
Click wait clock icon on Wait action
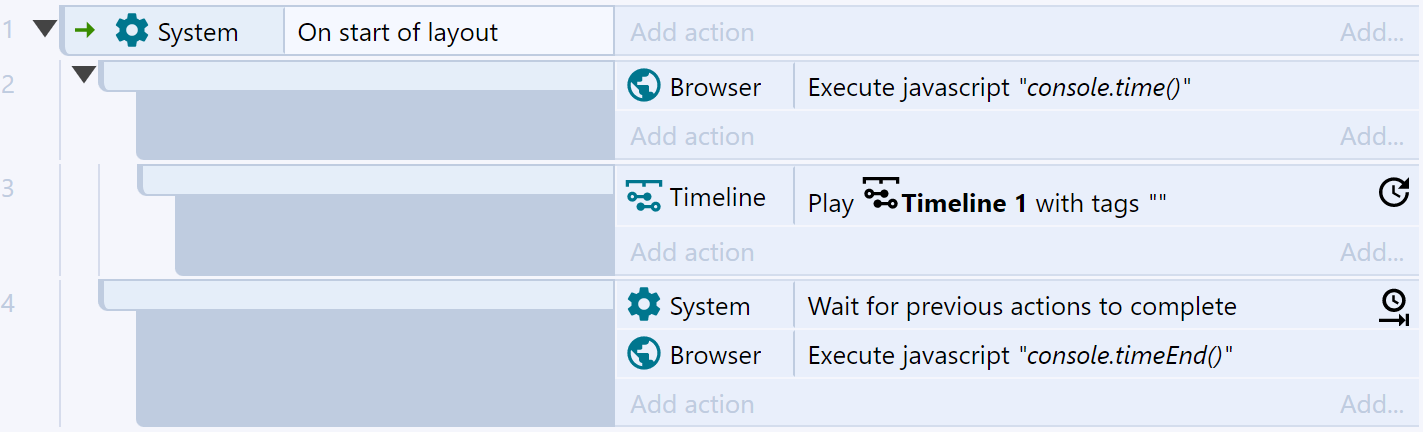pyautogui.click(x=1394, y=307)
